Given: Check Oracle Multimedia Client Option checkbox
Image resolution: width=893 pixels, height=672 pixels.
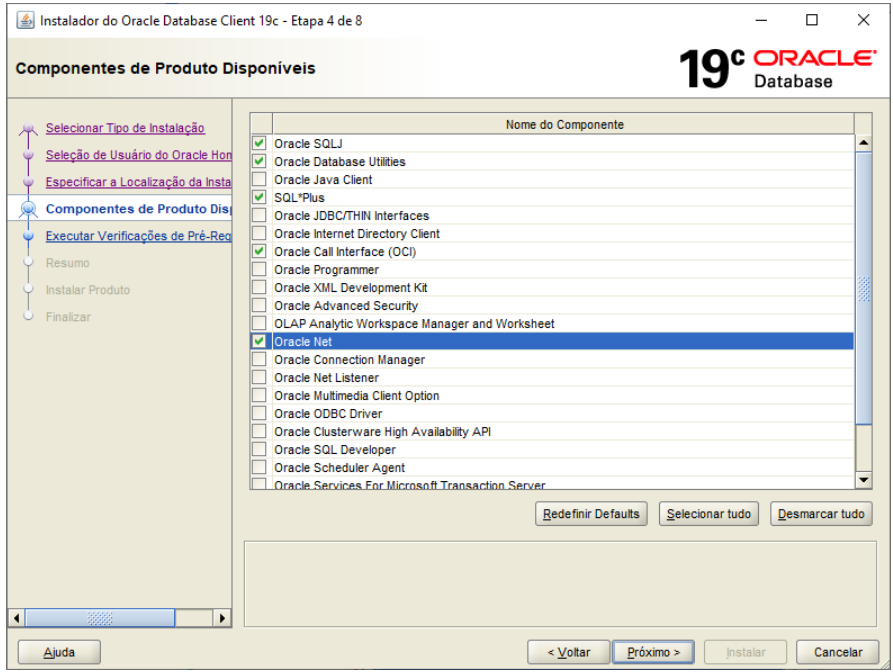Looking at the screenshot, I should 259,395.
